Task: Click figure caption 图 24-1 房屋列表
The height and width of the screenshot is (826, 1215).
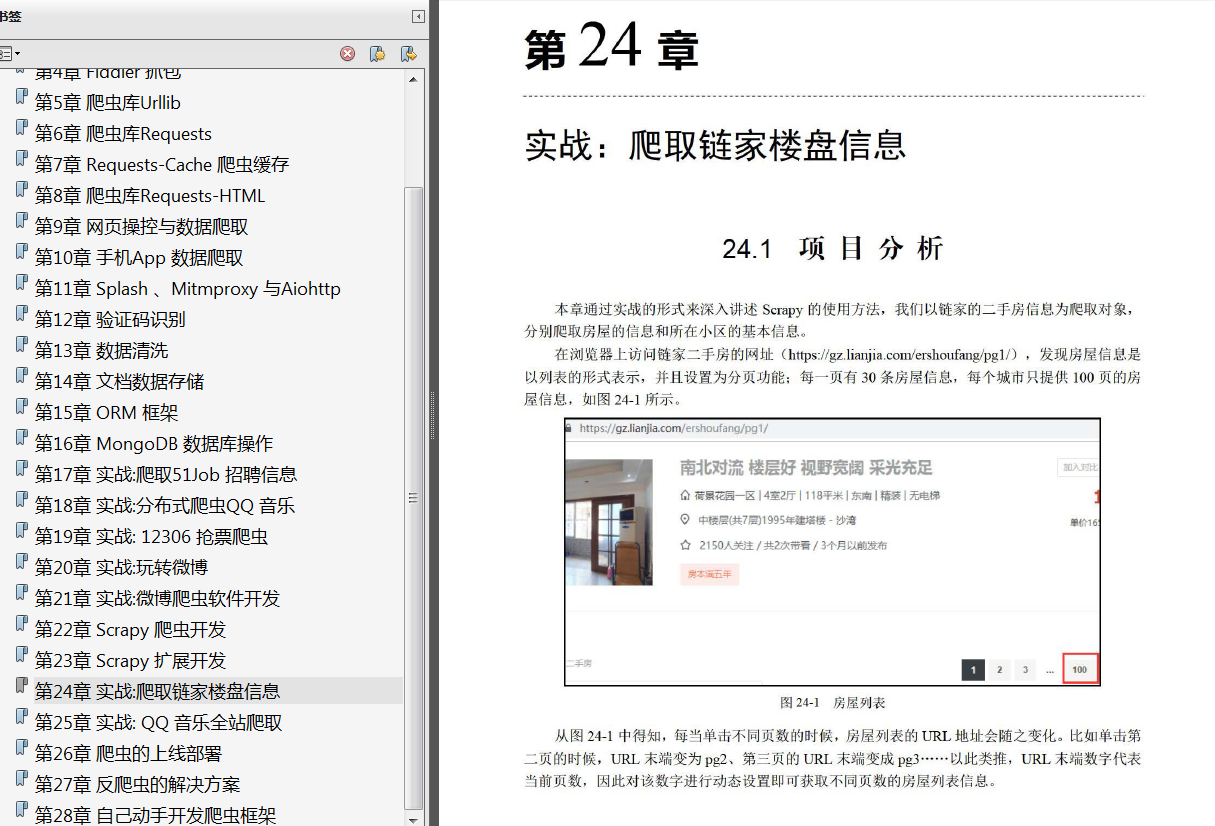Action: click(833, 703)
